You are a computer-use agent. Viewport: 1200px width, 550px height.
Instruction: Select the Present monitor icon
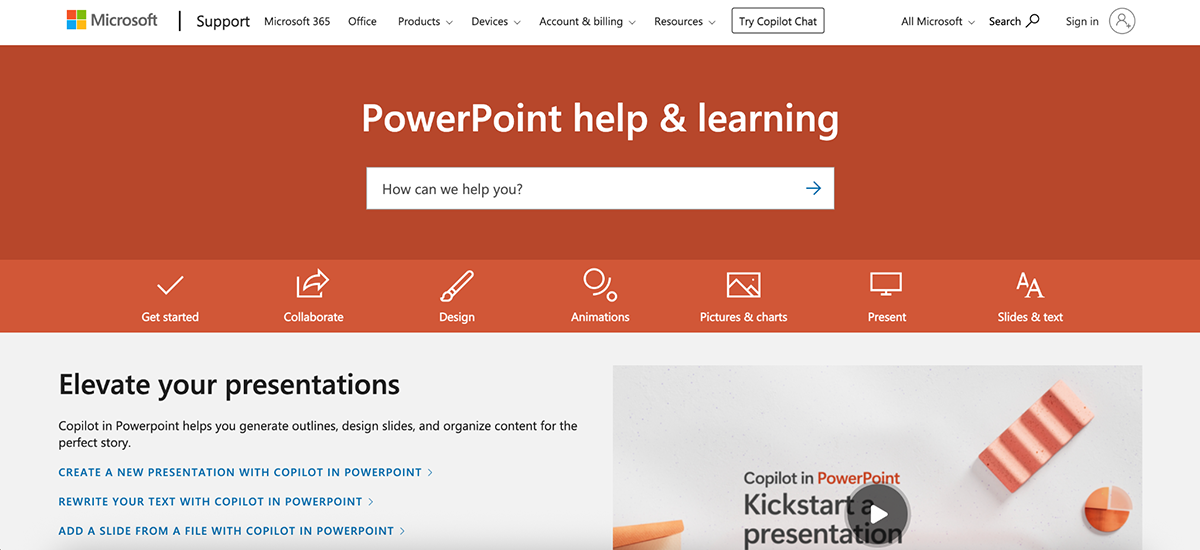[x=886, y=285]
